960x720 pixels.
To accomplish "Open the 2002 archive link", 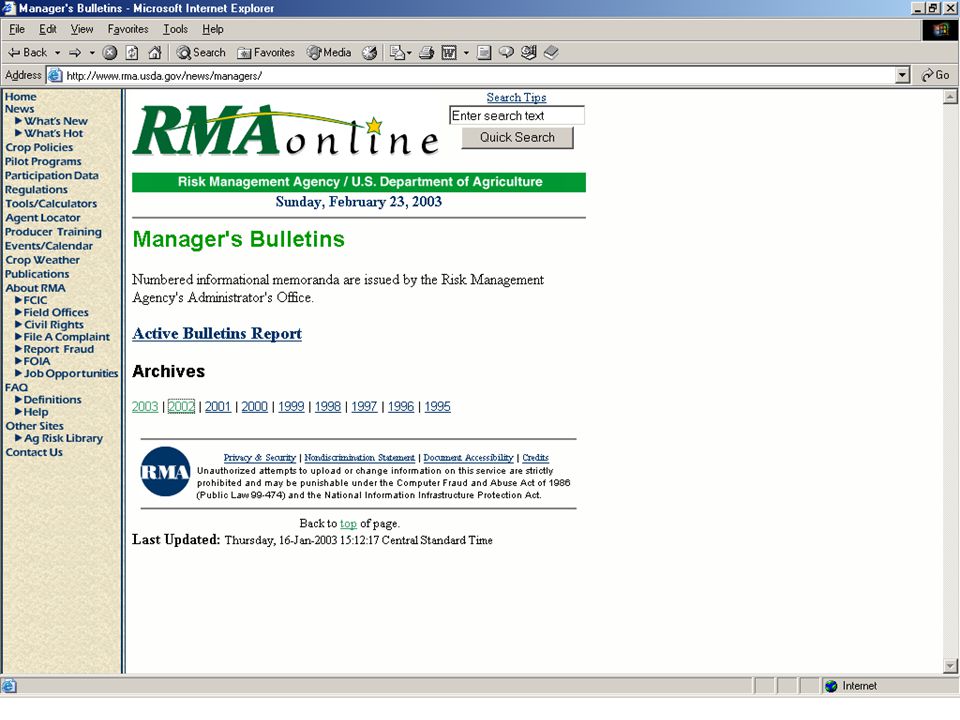I will click(x=181, y=407).
